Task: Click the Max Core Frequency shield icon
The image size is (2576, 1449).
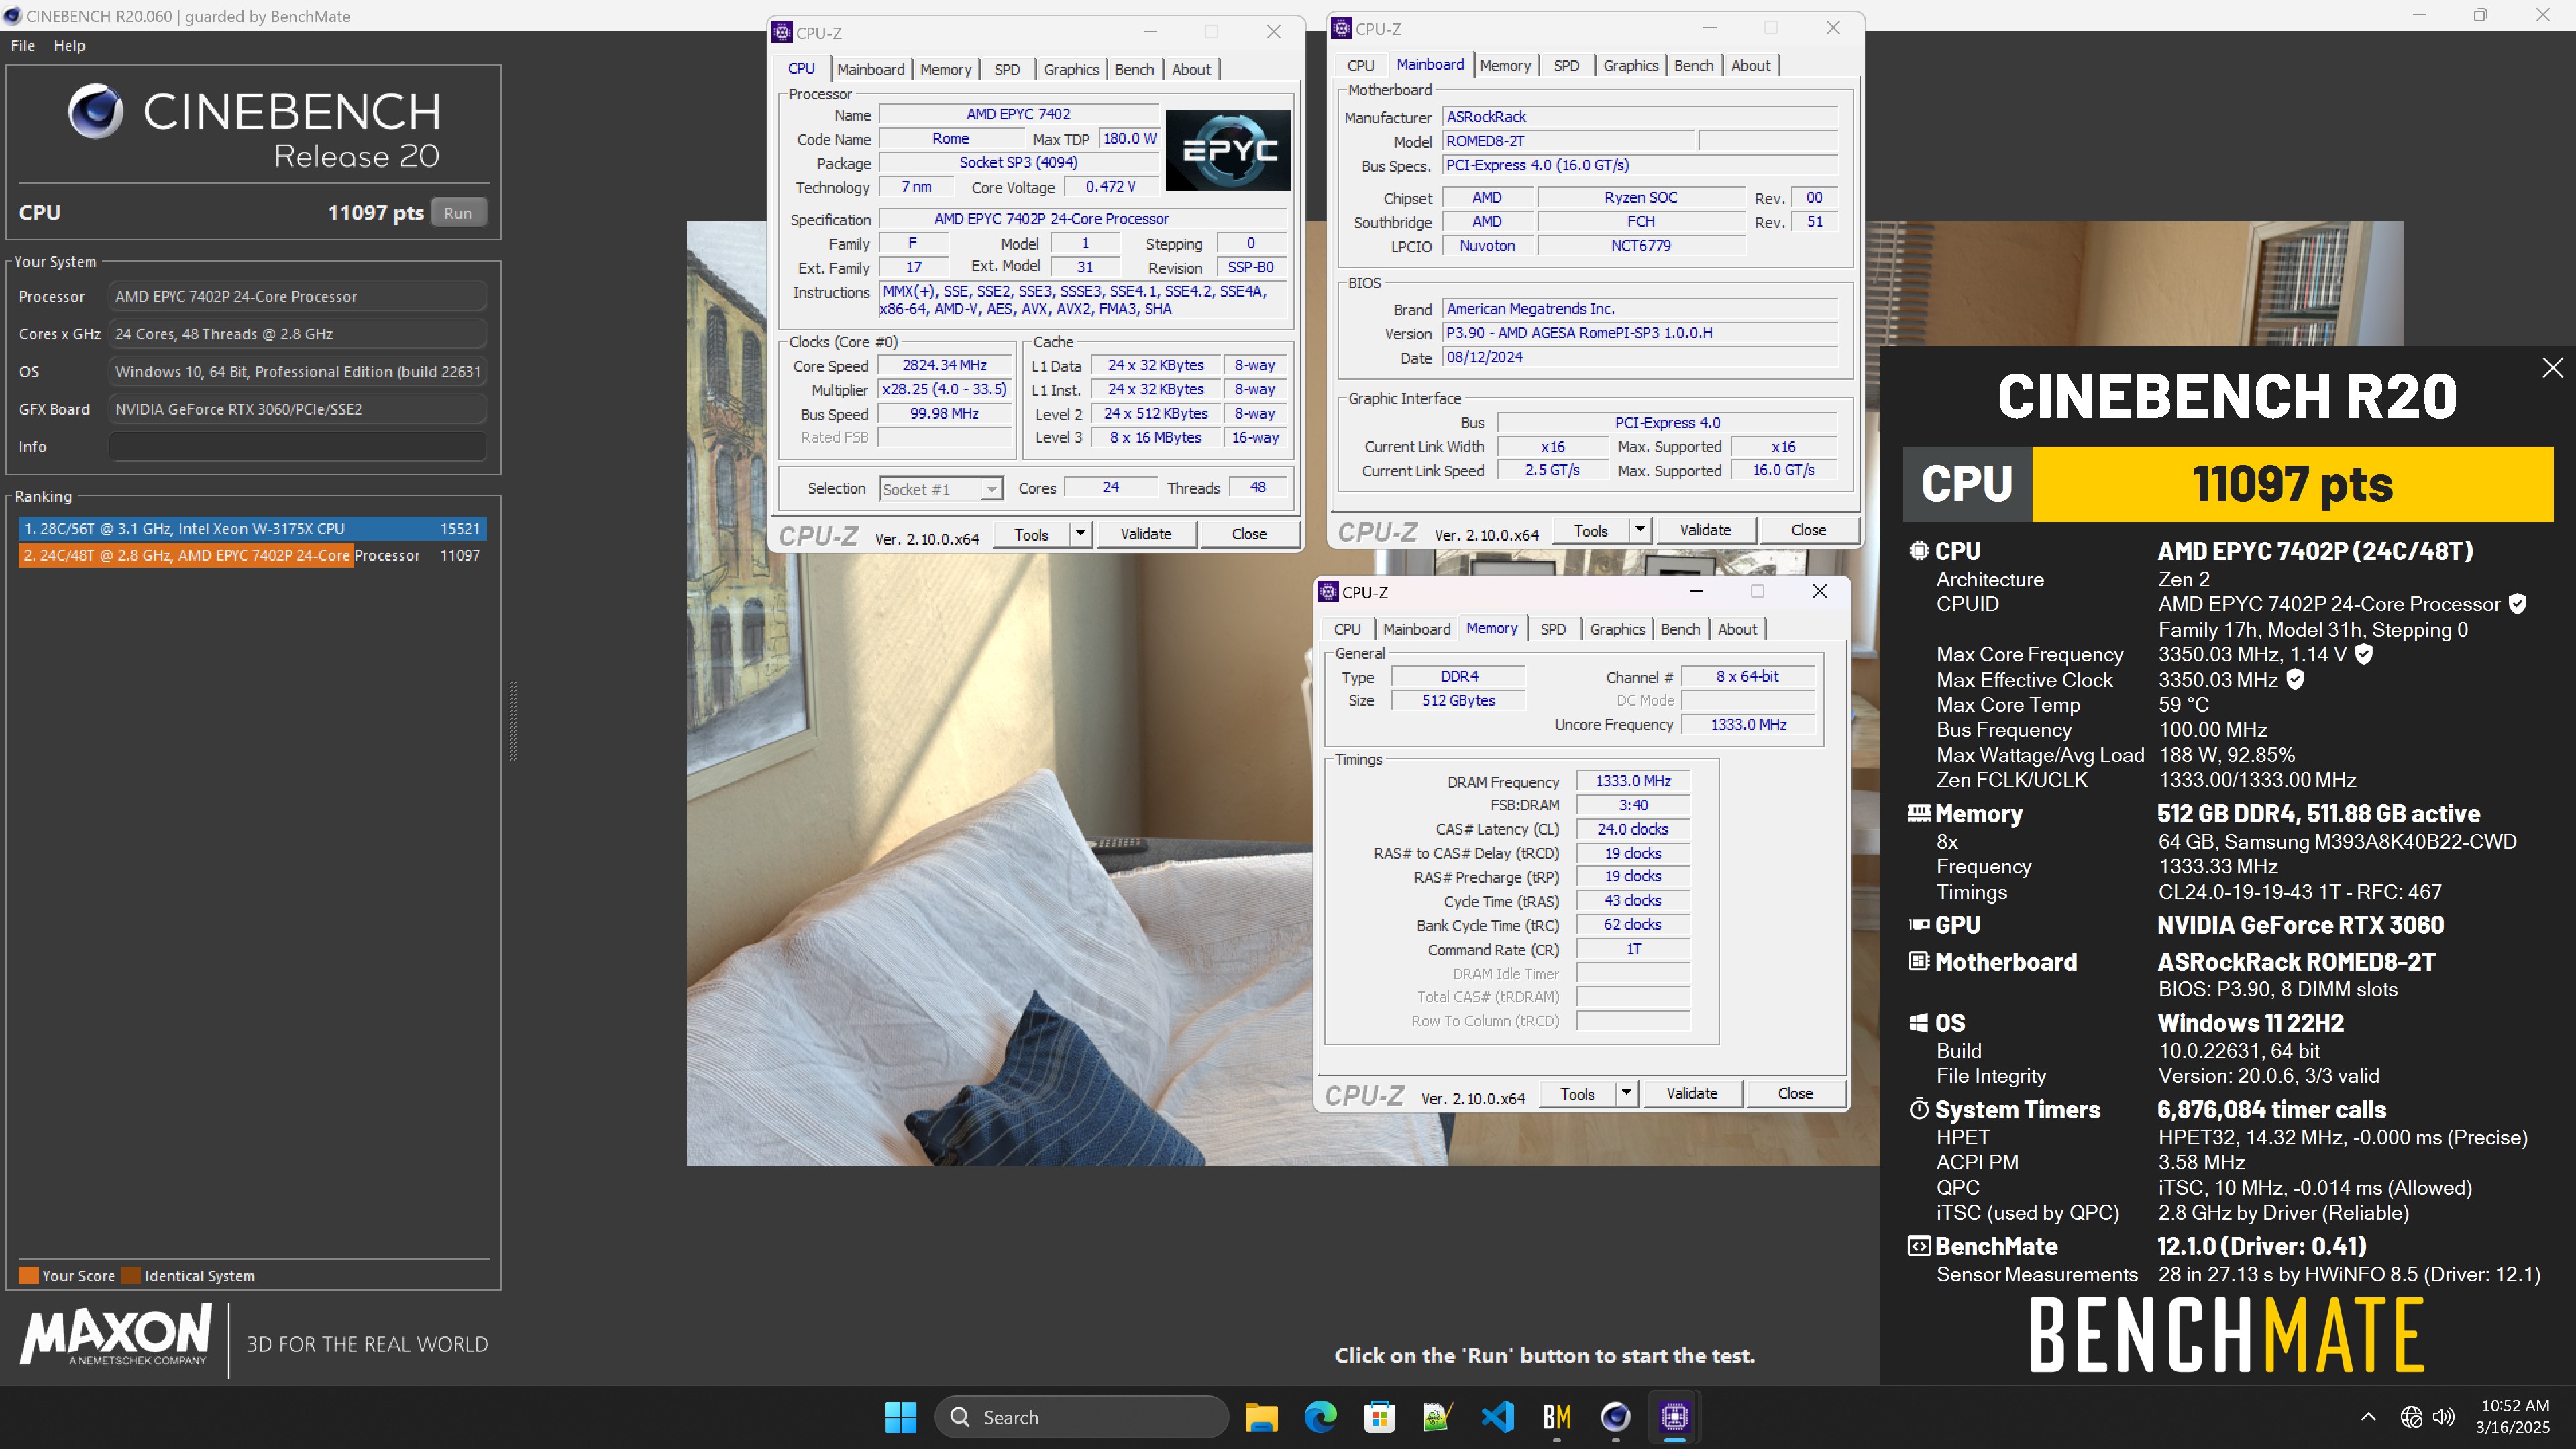Action: coord(2364,654)
